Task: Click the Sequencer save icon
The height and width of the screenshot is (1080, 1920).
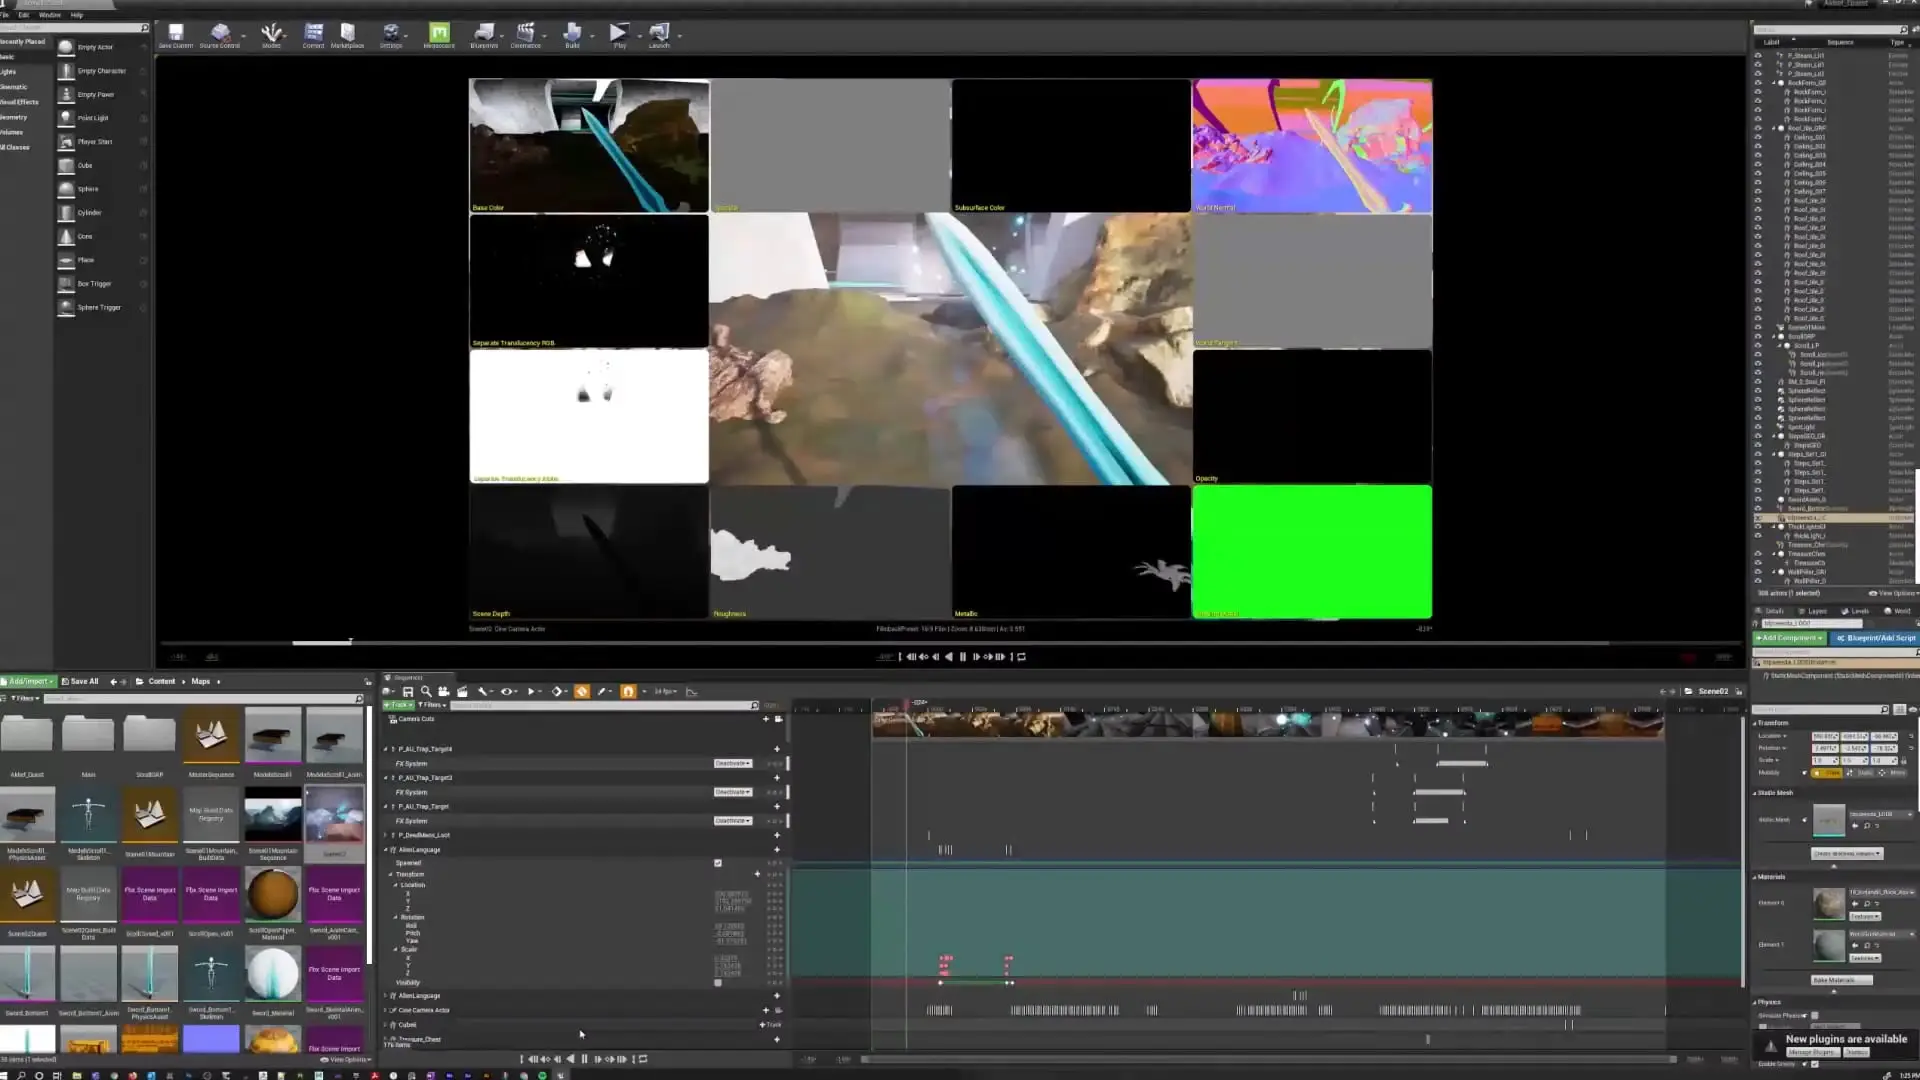Action: [x=408, y=692]
